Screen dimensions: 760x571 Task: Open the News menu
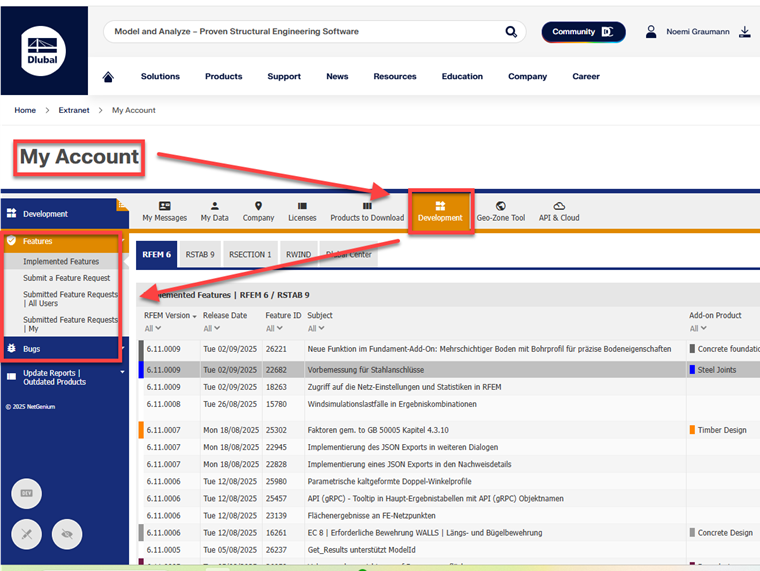(x=337, y=77)
